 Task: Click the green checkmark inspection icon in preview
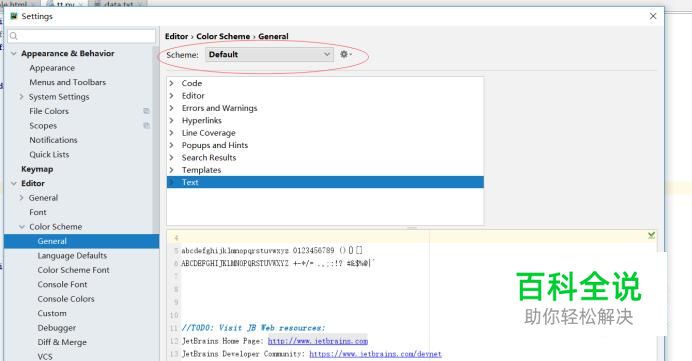point(651,235)
